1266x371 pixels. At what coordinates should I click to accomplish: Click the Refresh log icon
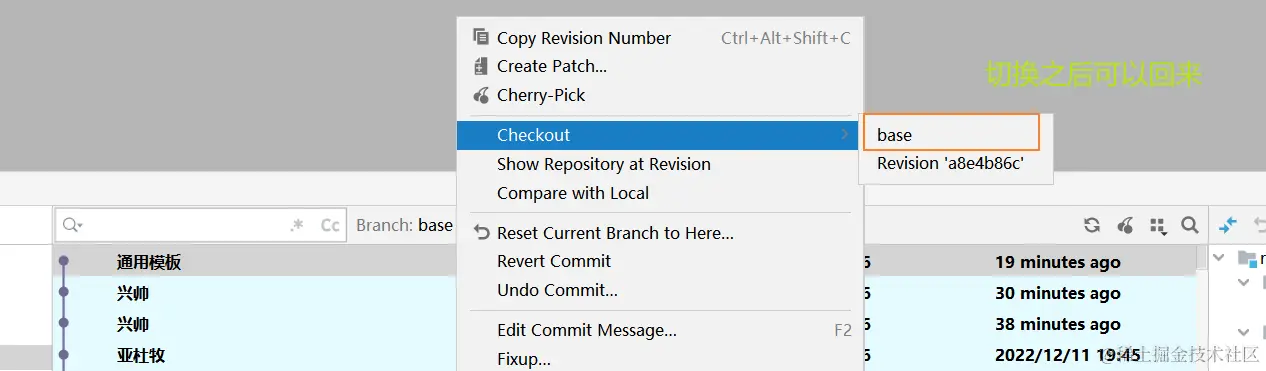pyautogui.click(x=1092, y=225)
